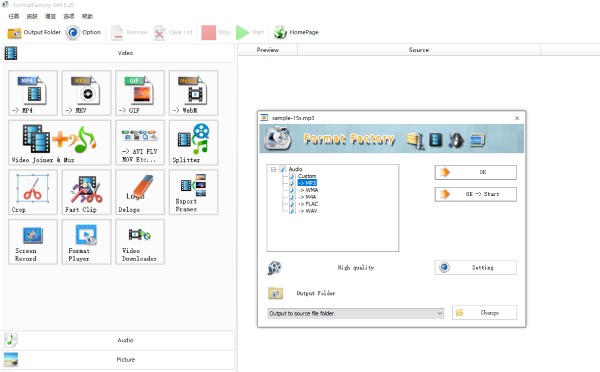Viewport: 600px width, 372px height.
Task: Open the Task (任务) menu
Action: pos(14,16)
